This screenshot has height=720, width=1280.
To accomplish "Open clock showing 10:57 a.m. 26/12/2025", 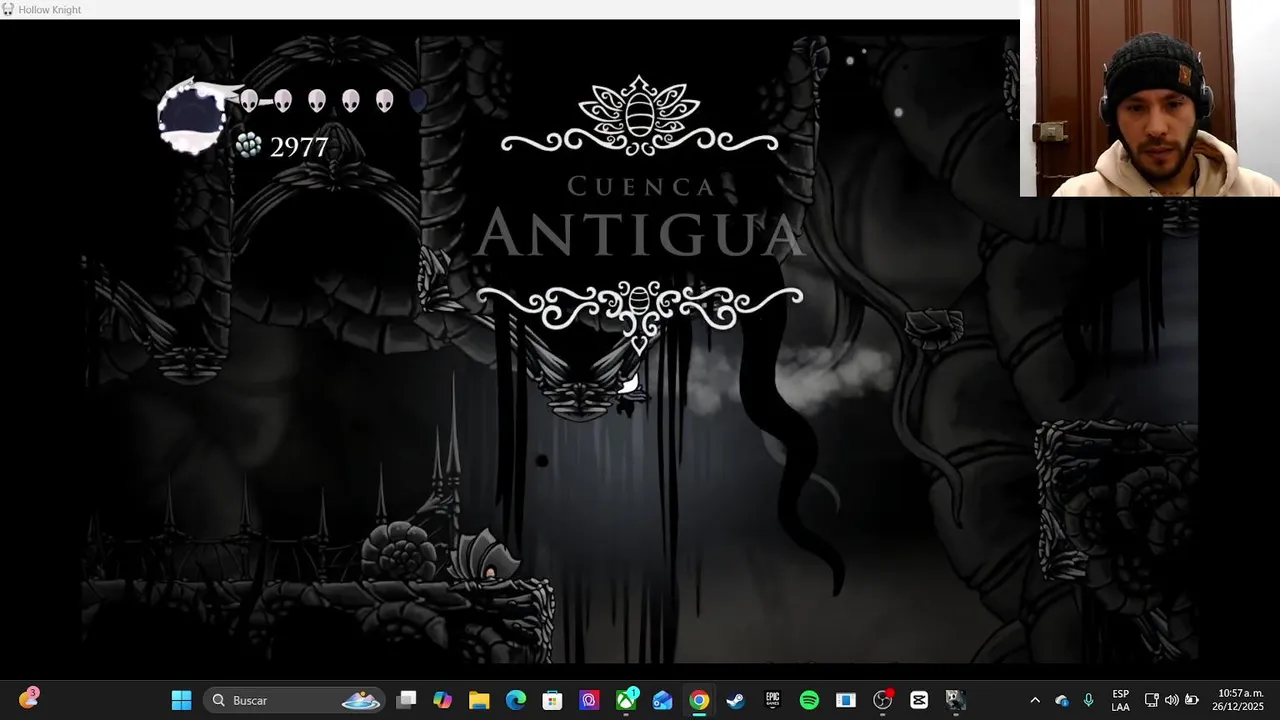I will 1240,700.
